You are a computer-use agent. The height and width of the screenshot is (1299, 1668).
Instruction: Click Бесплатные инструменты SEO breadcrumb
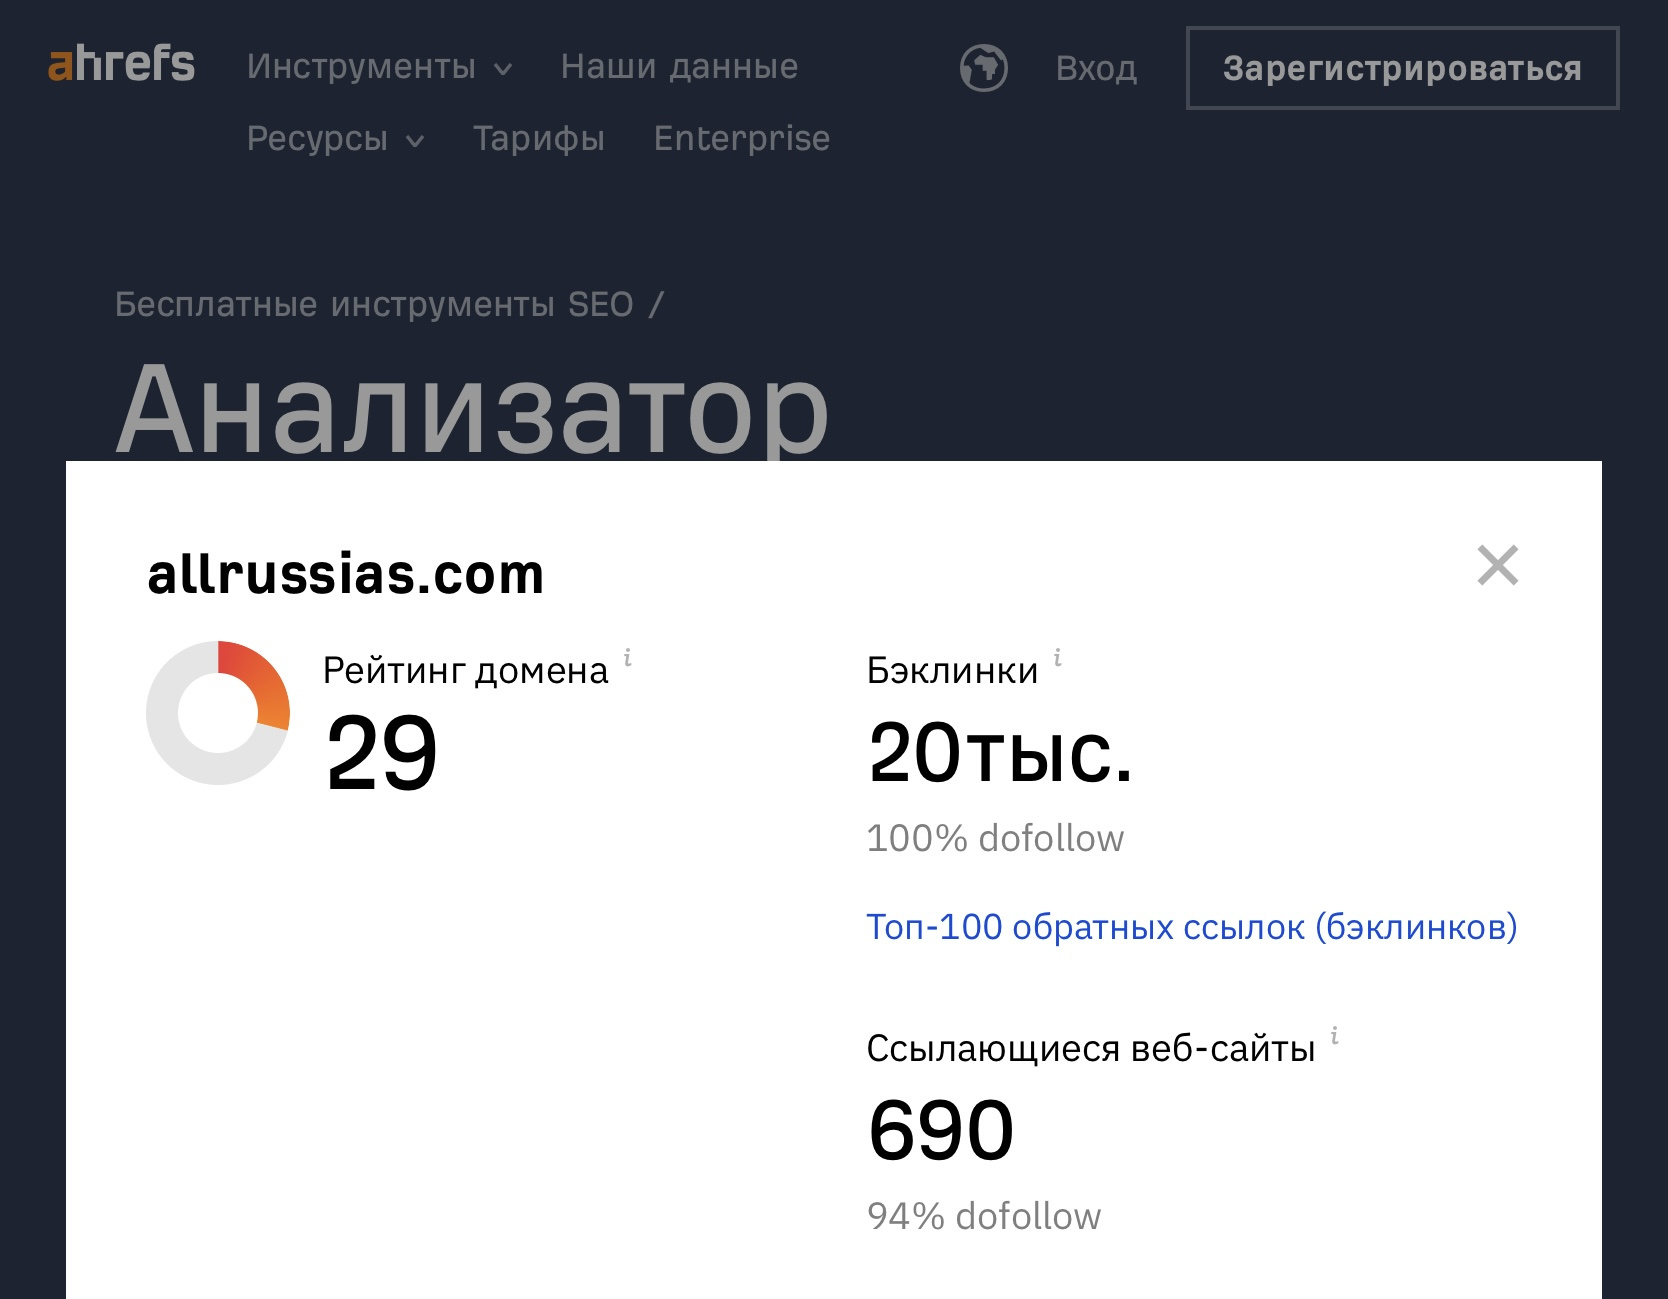(x=374, y=304)
